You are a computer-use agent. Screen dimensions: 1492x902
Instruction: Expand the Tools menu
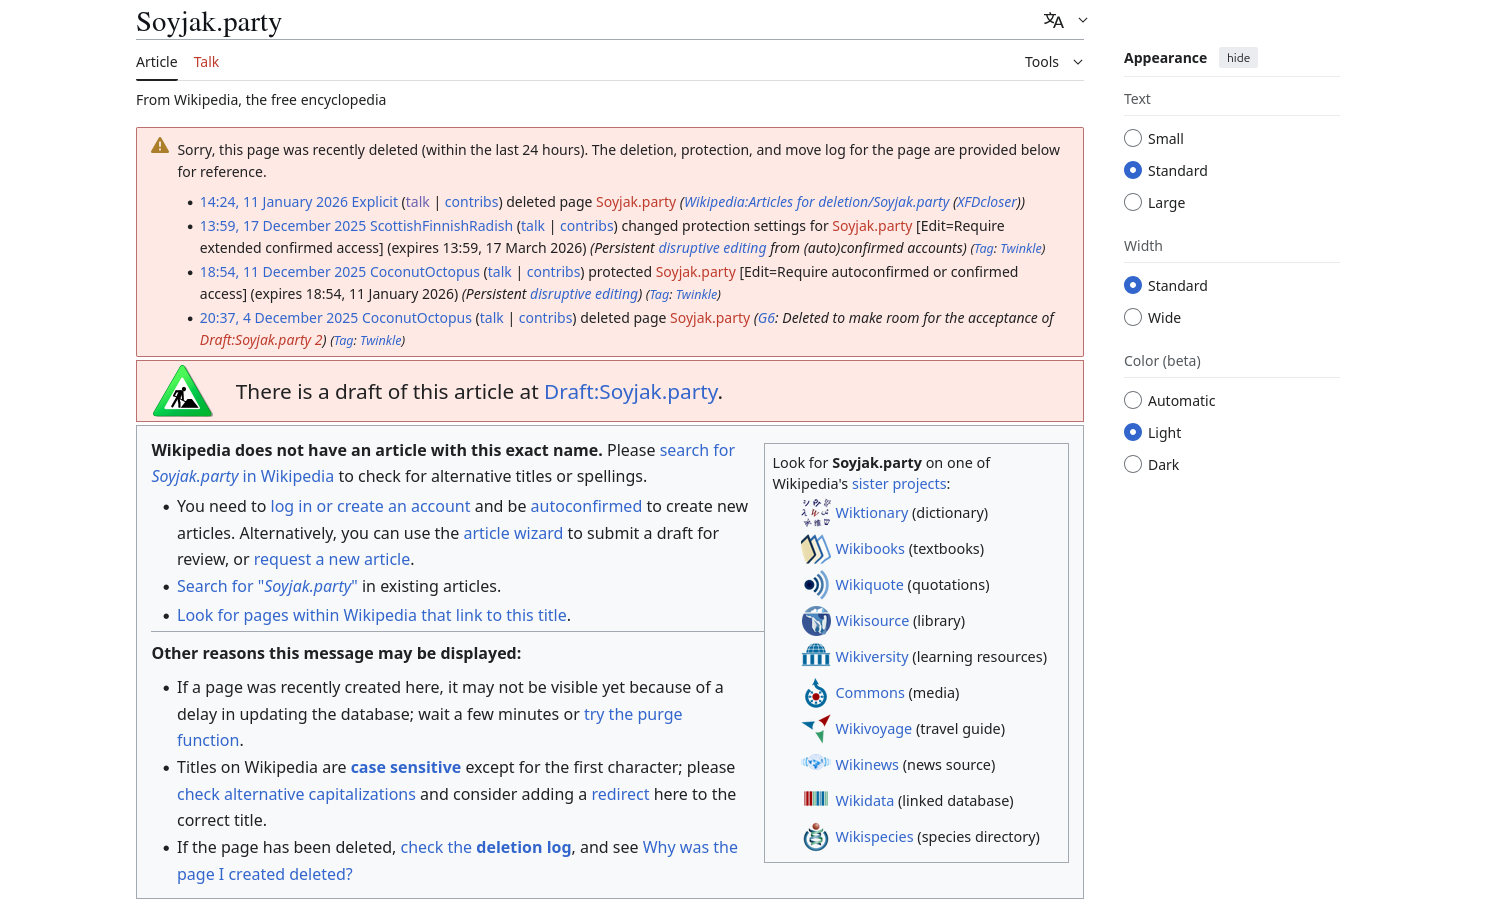[x=1053, y=62]
